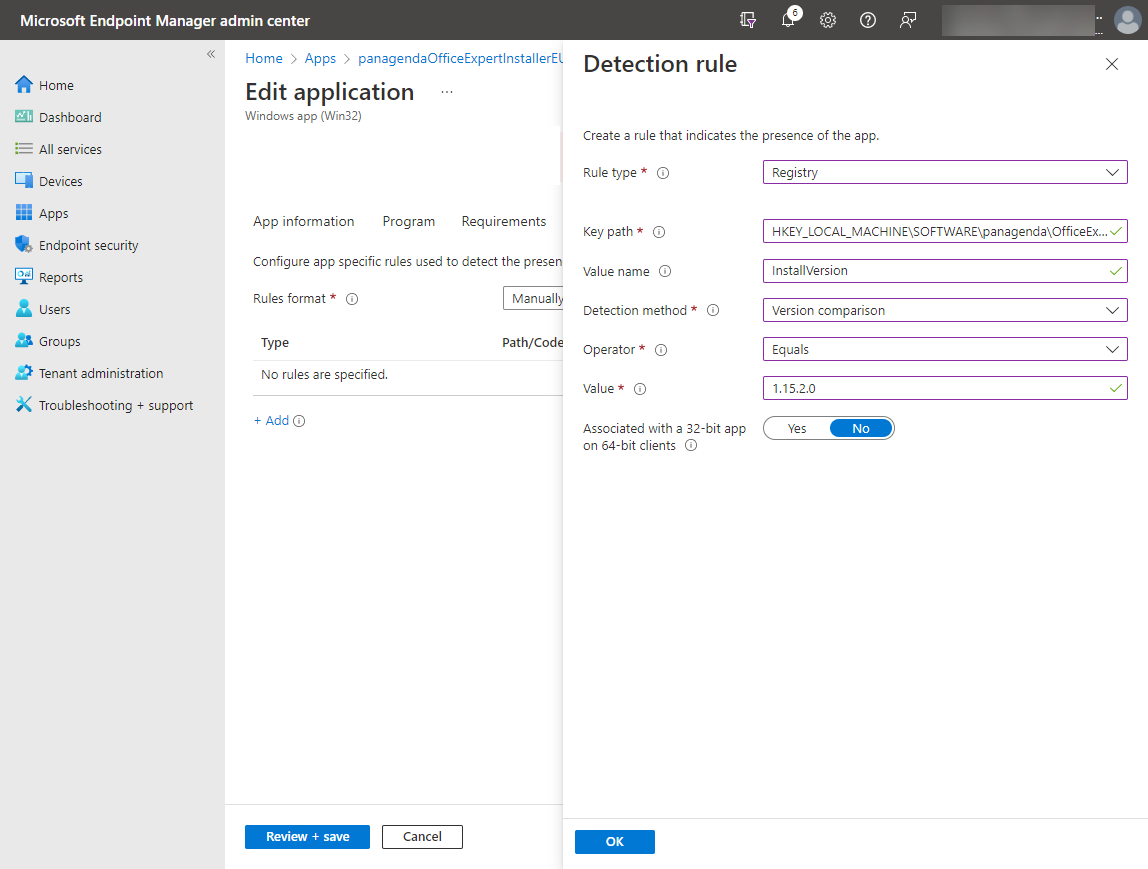Expand the Operator dropdown showing Equals
1148x869 pixels.
(x=944, y=349)
